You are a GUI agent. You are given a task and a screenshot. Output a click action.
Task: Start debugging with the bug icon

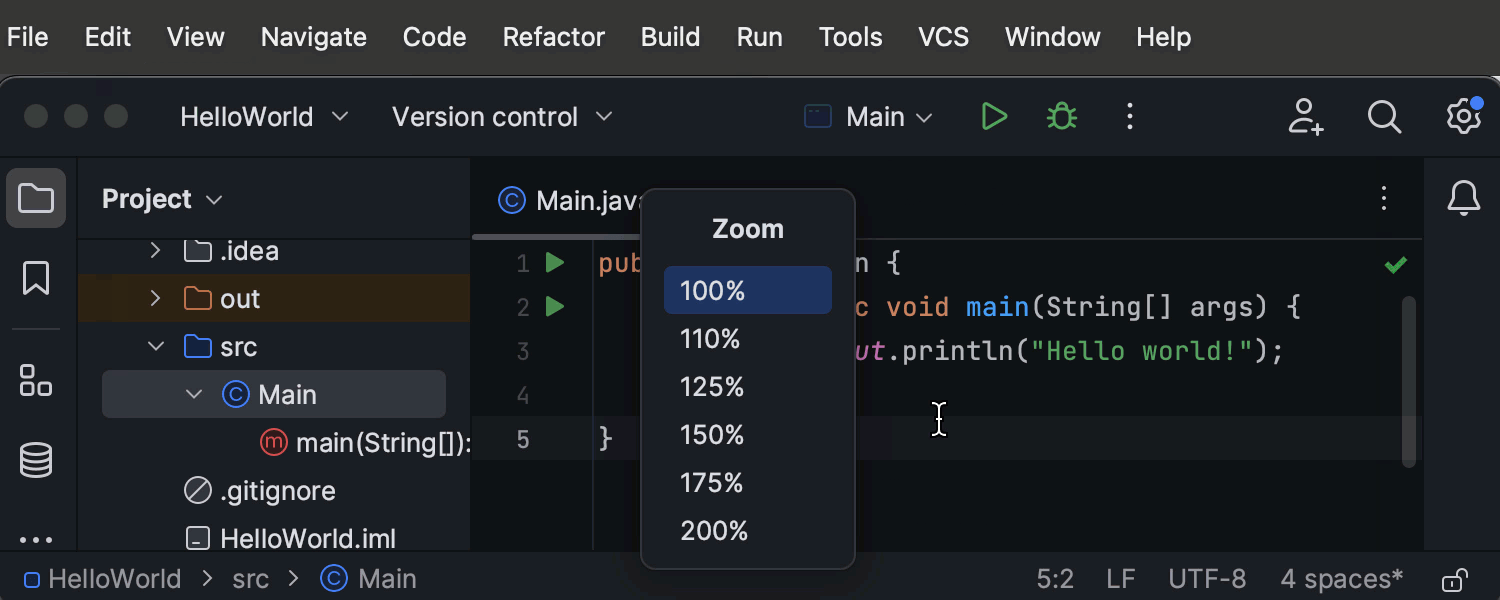click(1061, 117)
